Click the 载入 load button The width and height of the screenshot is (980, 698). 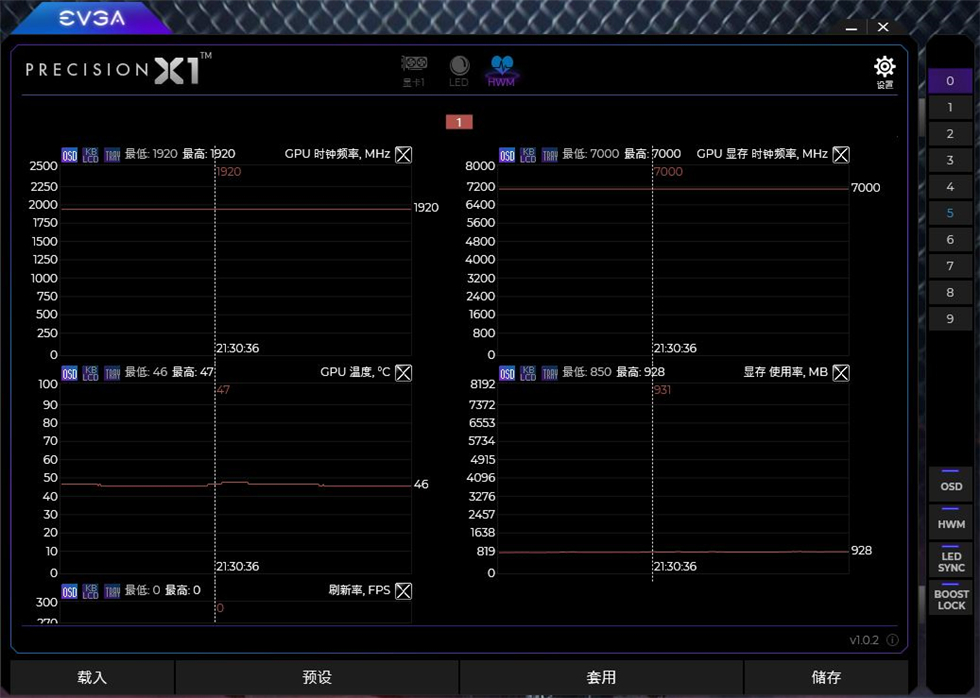coord(91,676)
